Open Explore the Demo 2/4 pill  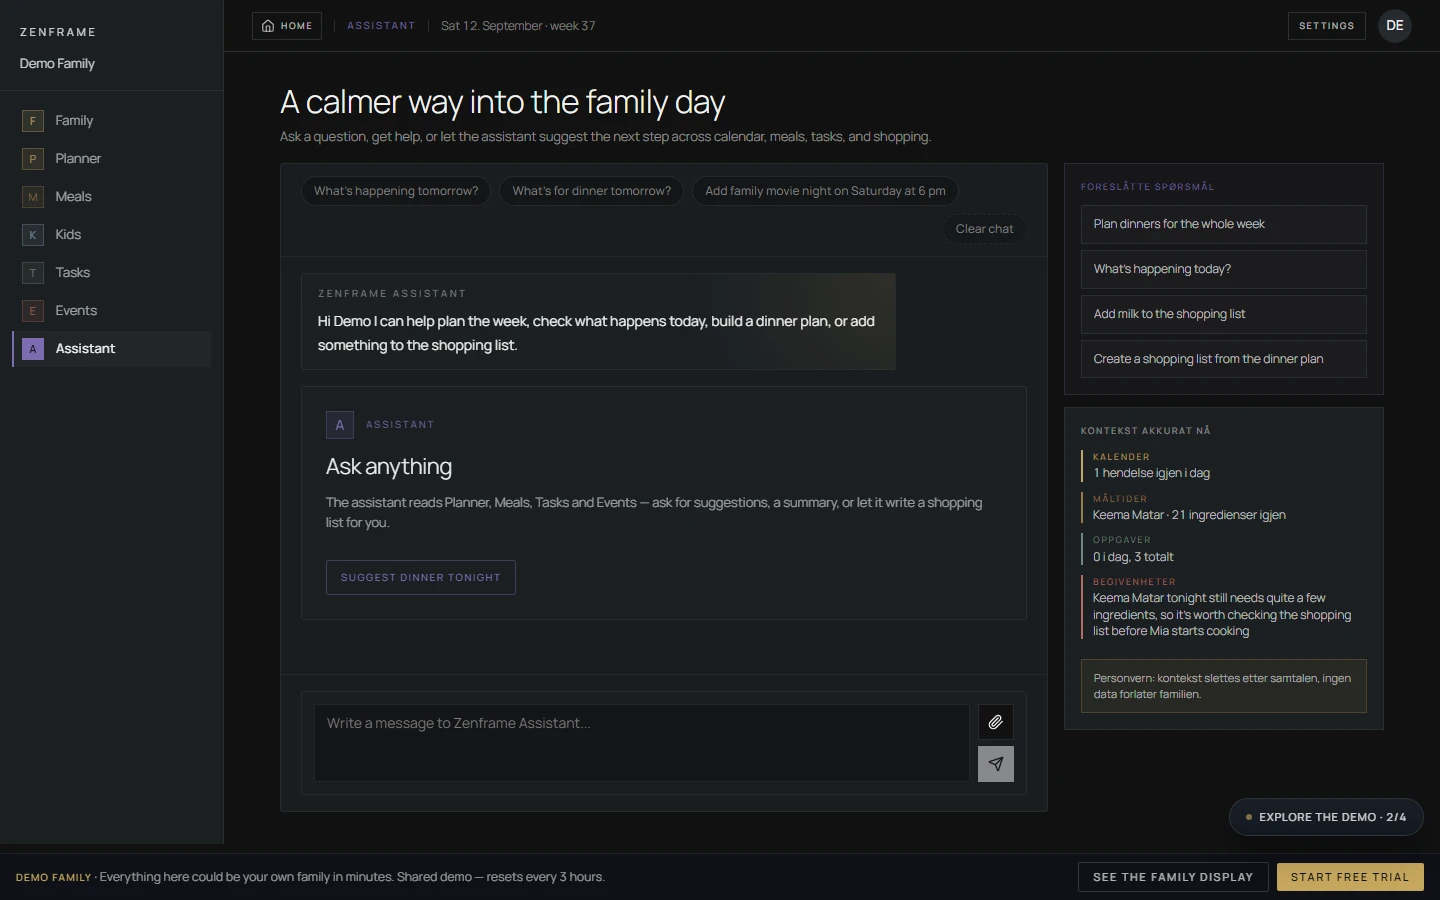click(1326, 817)
